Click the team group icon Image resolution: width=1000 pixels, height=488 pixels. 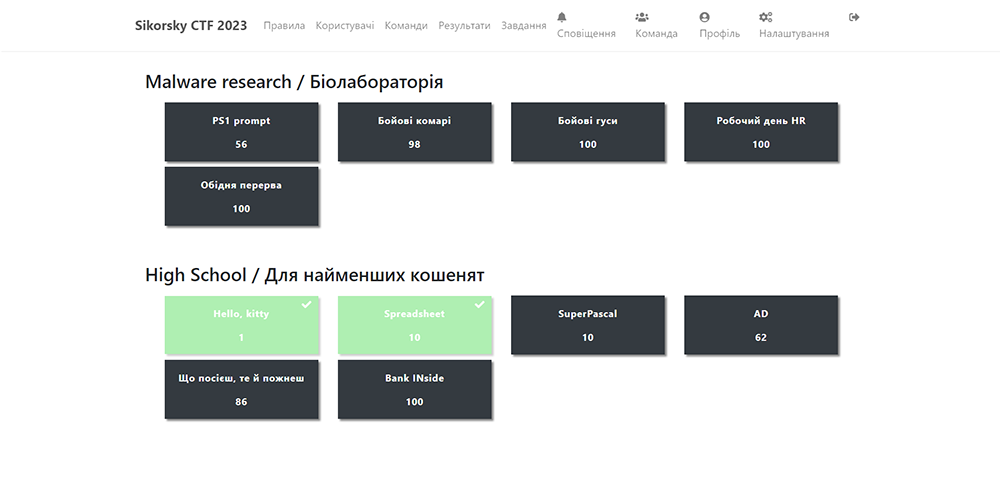pos(642,17)
